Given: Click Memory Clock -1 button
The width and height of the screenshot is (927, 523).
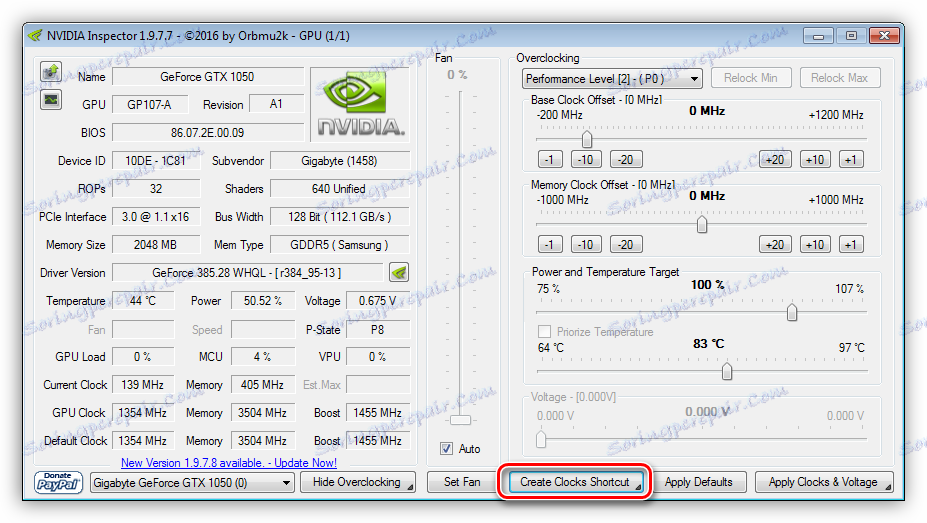Looking at the screenshot, I should (550, 245).
